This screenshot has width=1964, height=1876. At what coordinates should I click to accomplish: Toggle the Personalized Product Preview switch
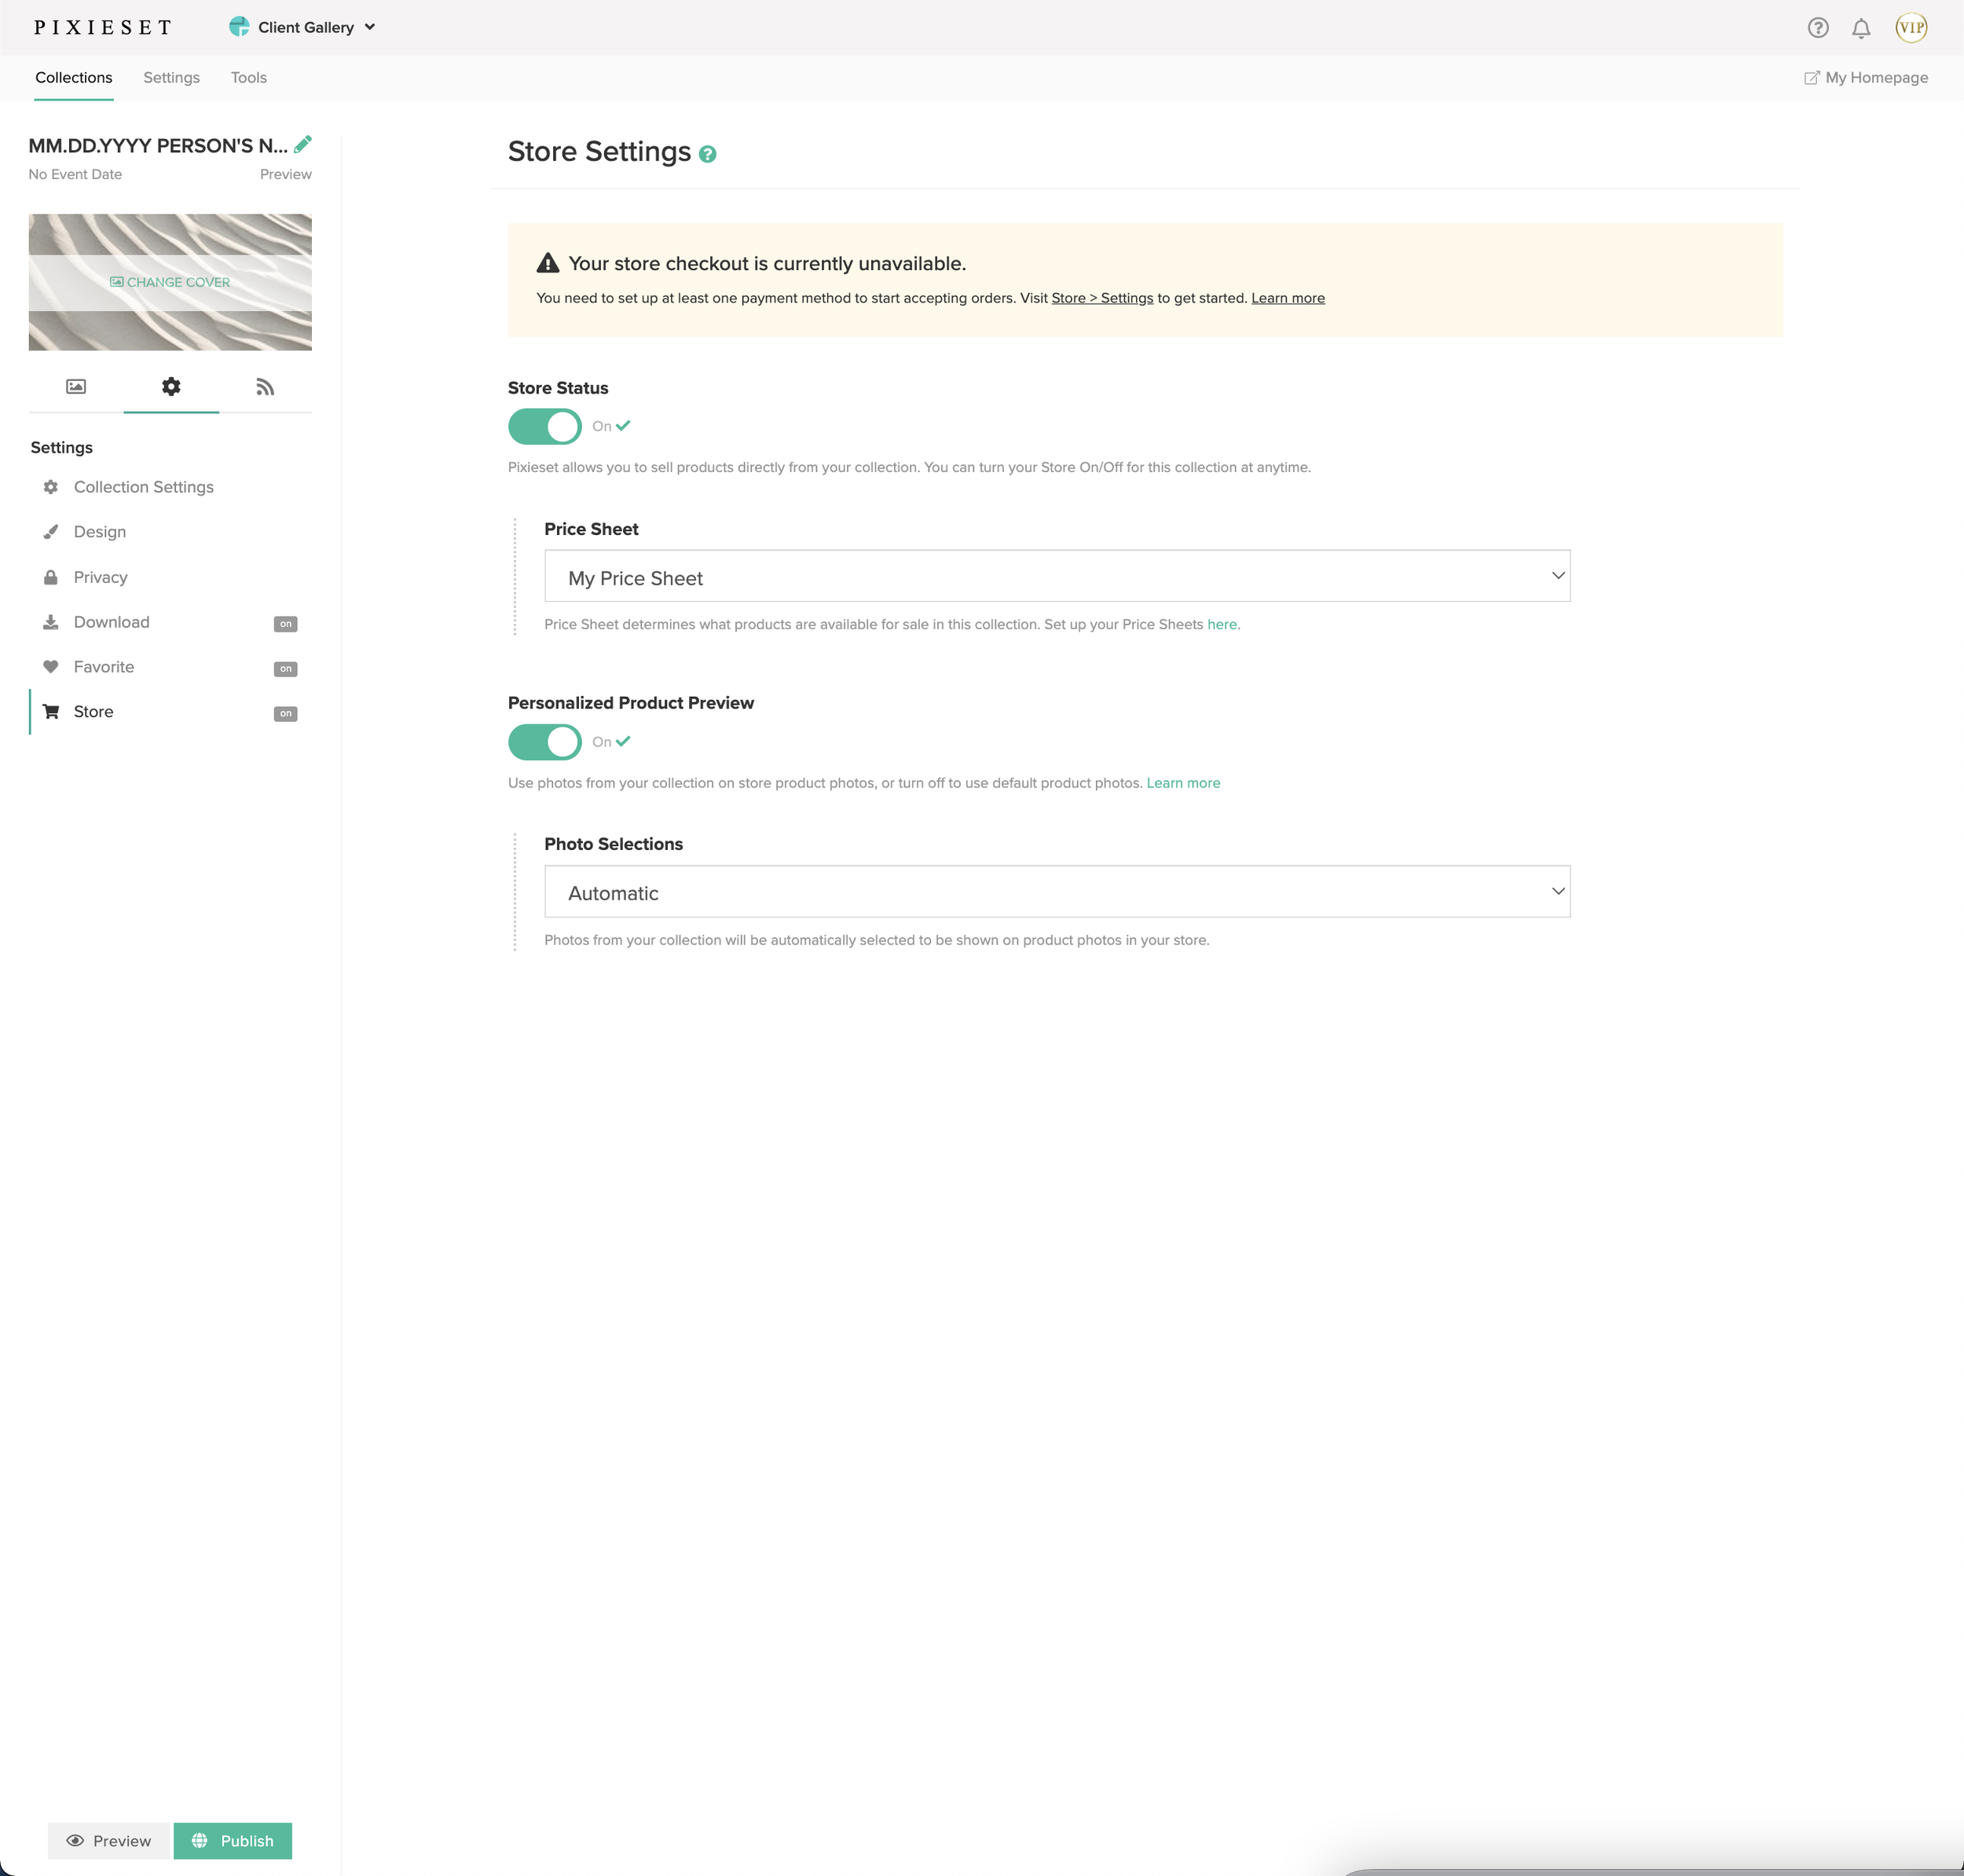545,742
